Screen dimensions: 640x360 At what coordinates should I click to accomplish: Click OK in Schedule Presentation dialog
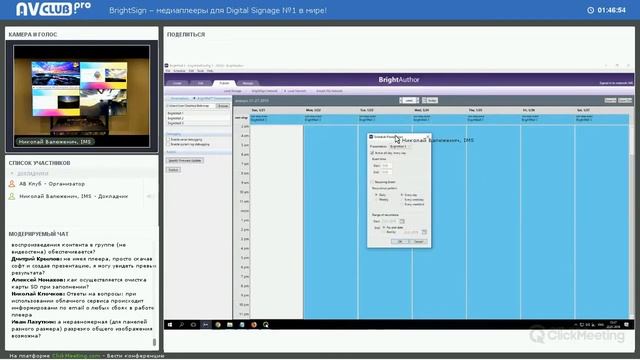point(400,242)
